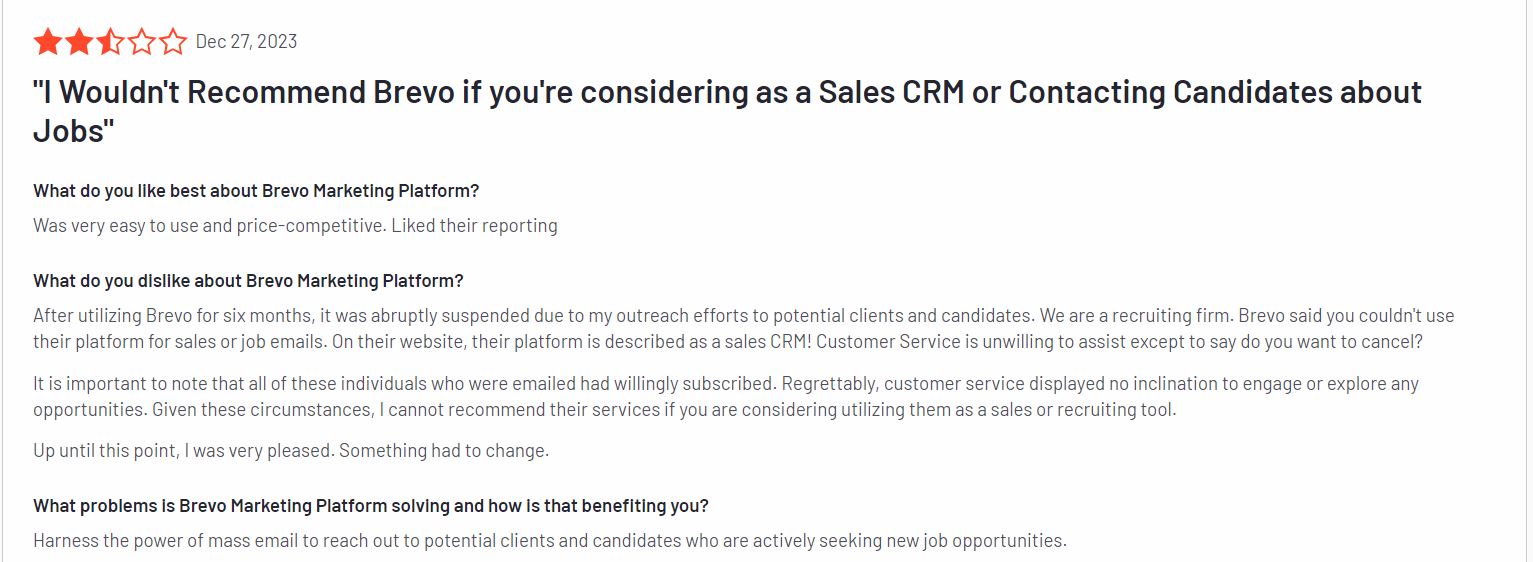Viewport: 1533px width, 562px height.
Task: Click the phrase "Liked their reporting"
Action: 474,225
